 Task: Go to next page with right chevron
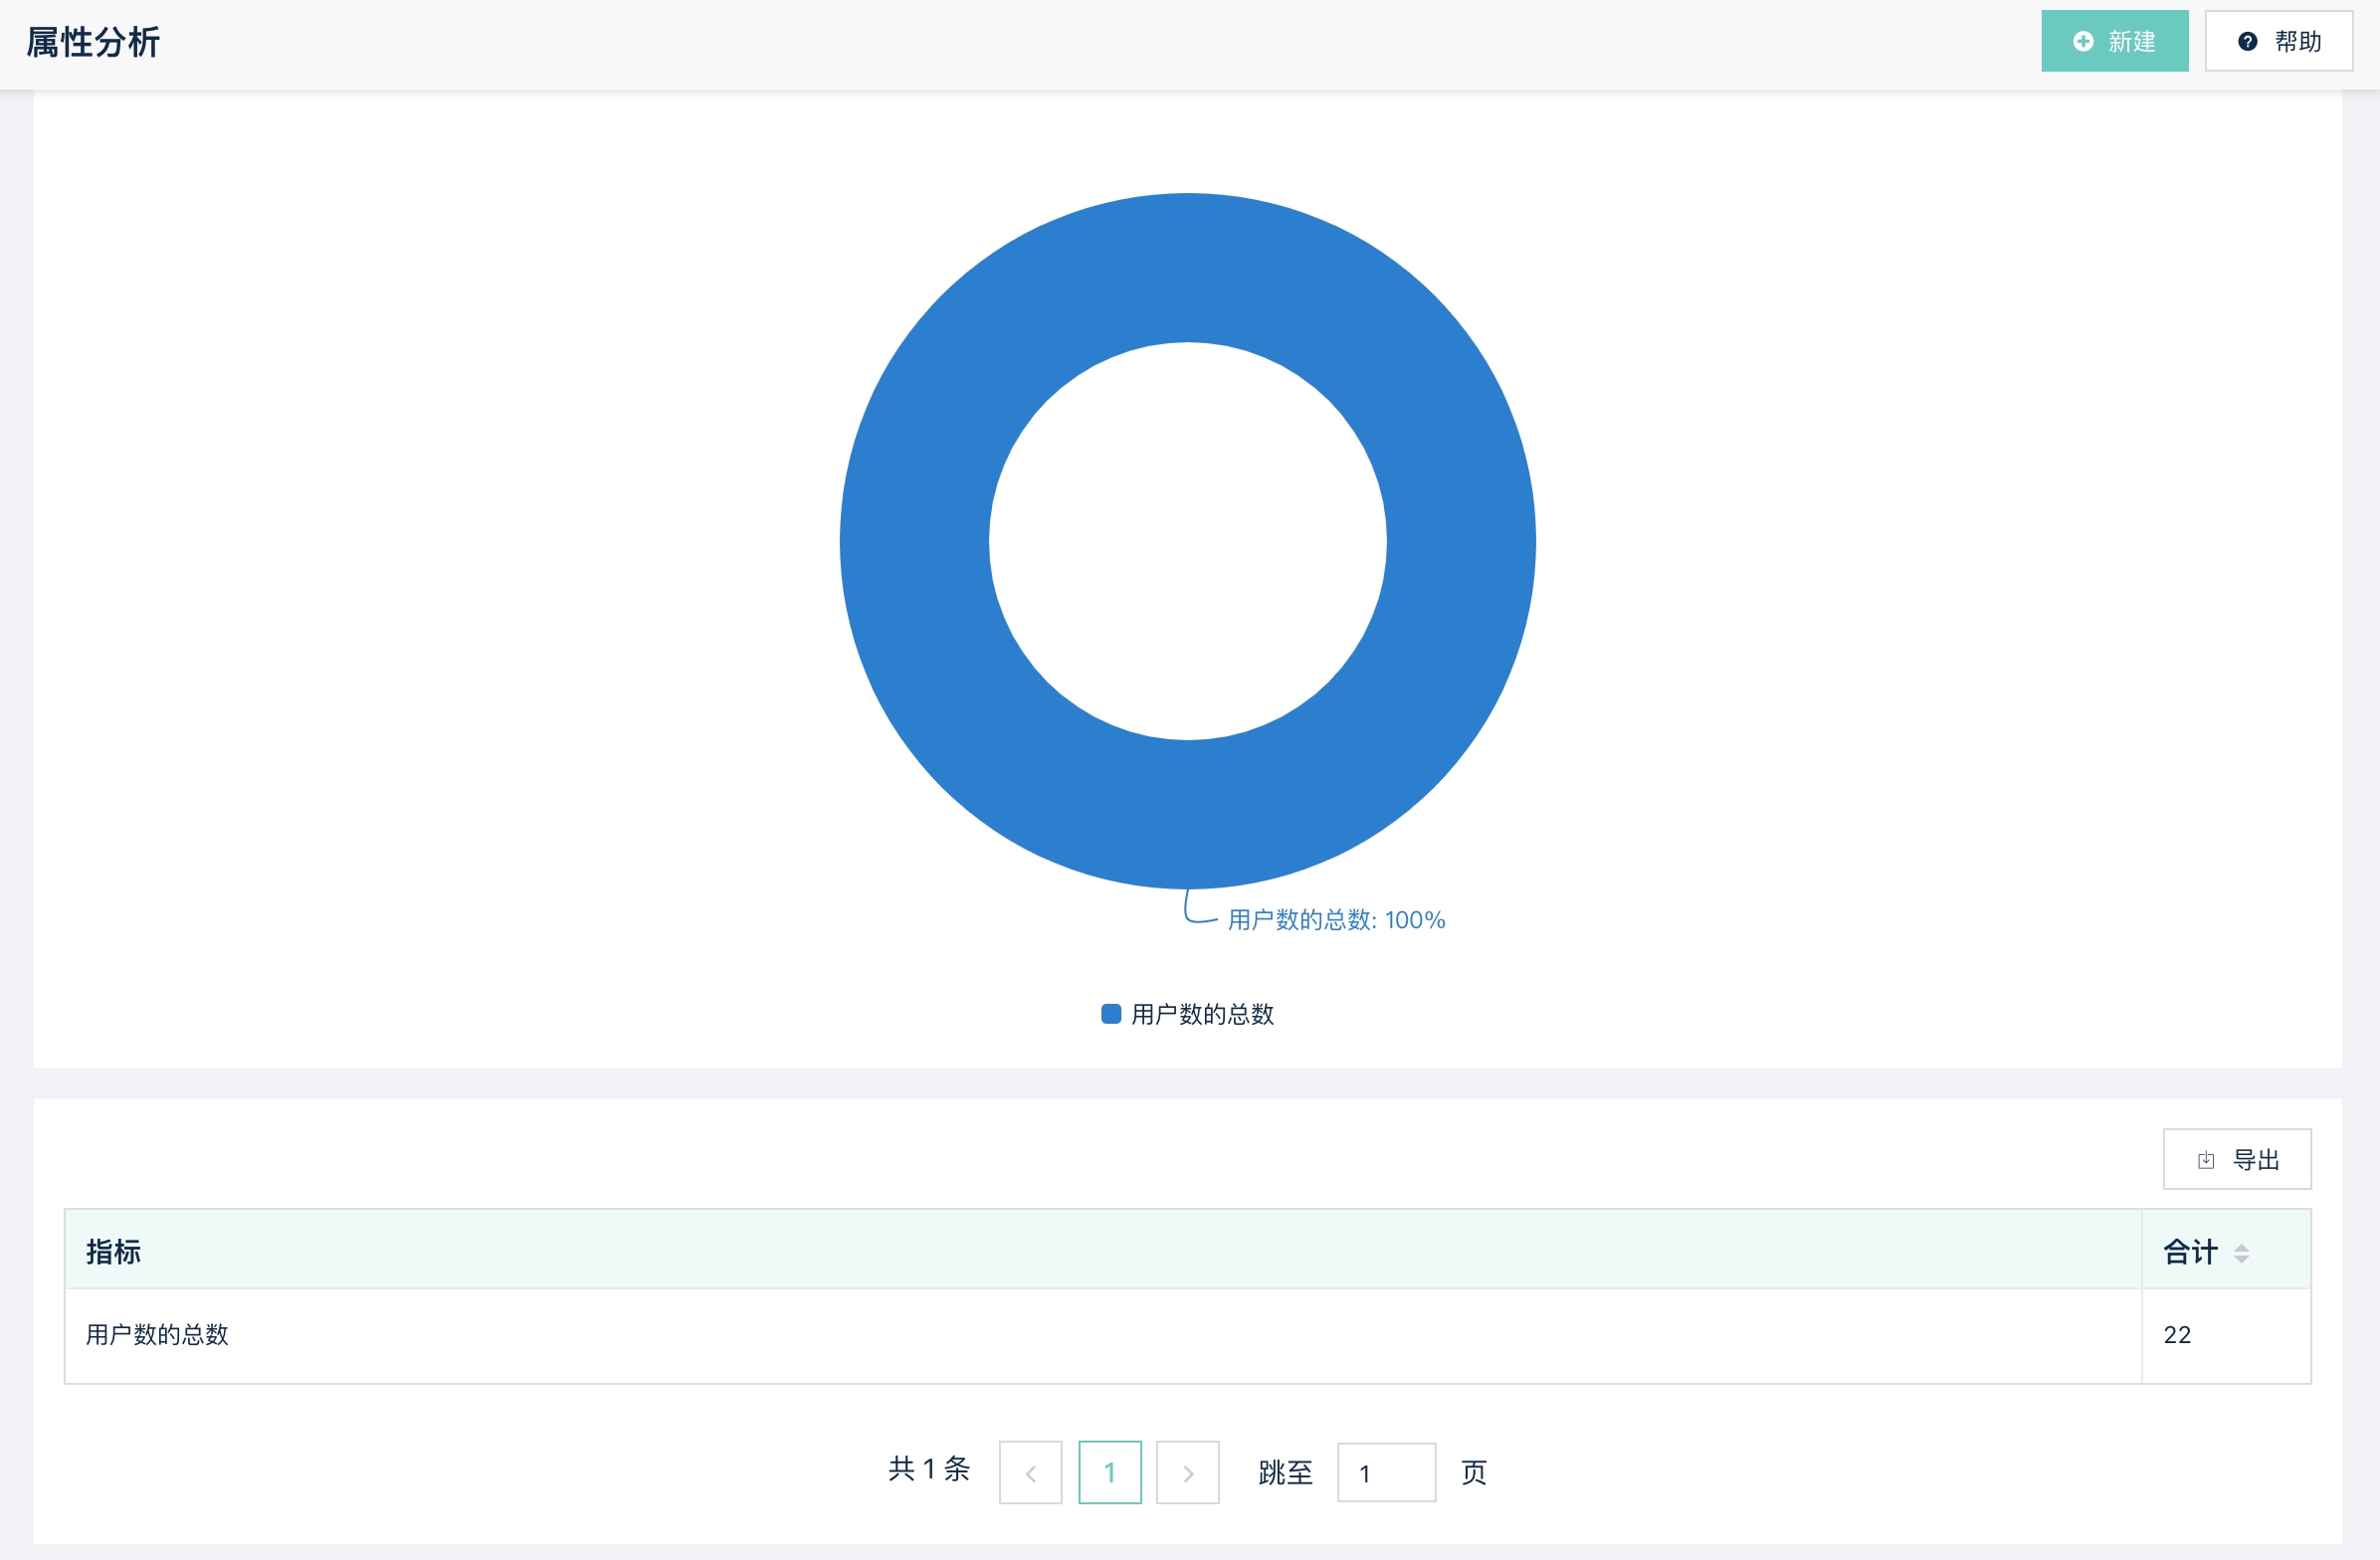click(x=1187, y=1472)
